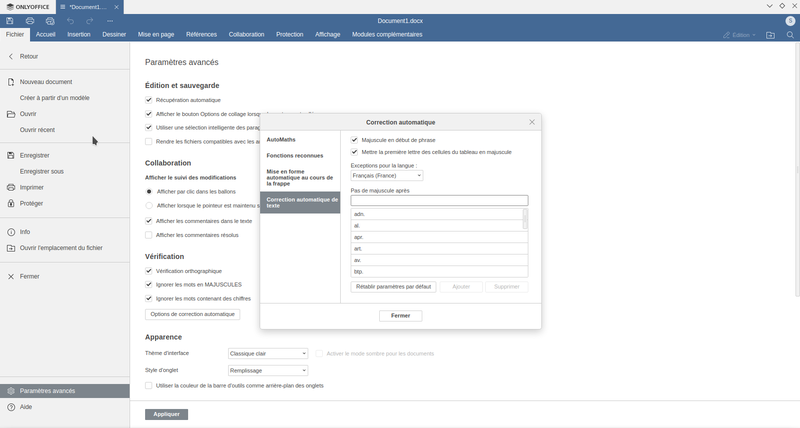The image size is (800, 428).
Task: Click the Retour back arrow
Action: point(11,57)
